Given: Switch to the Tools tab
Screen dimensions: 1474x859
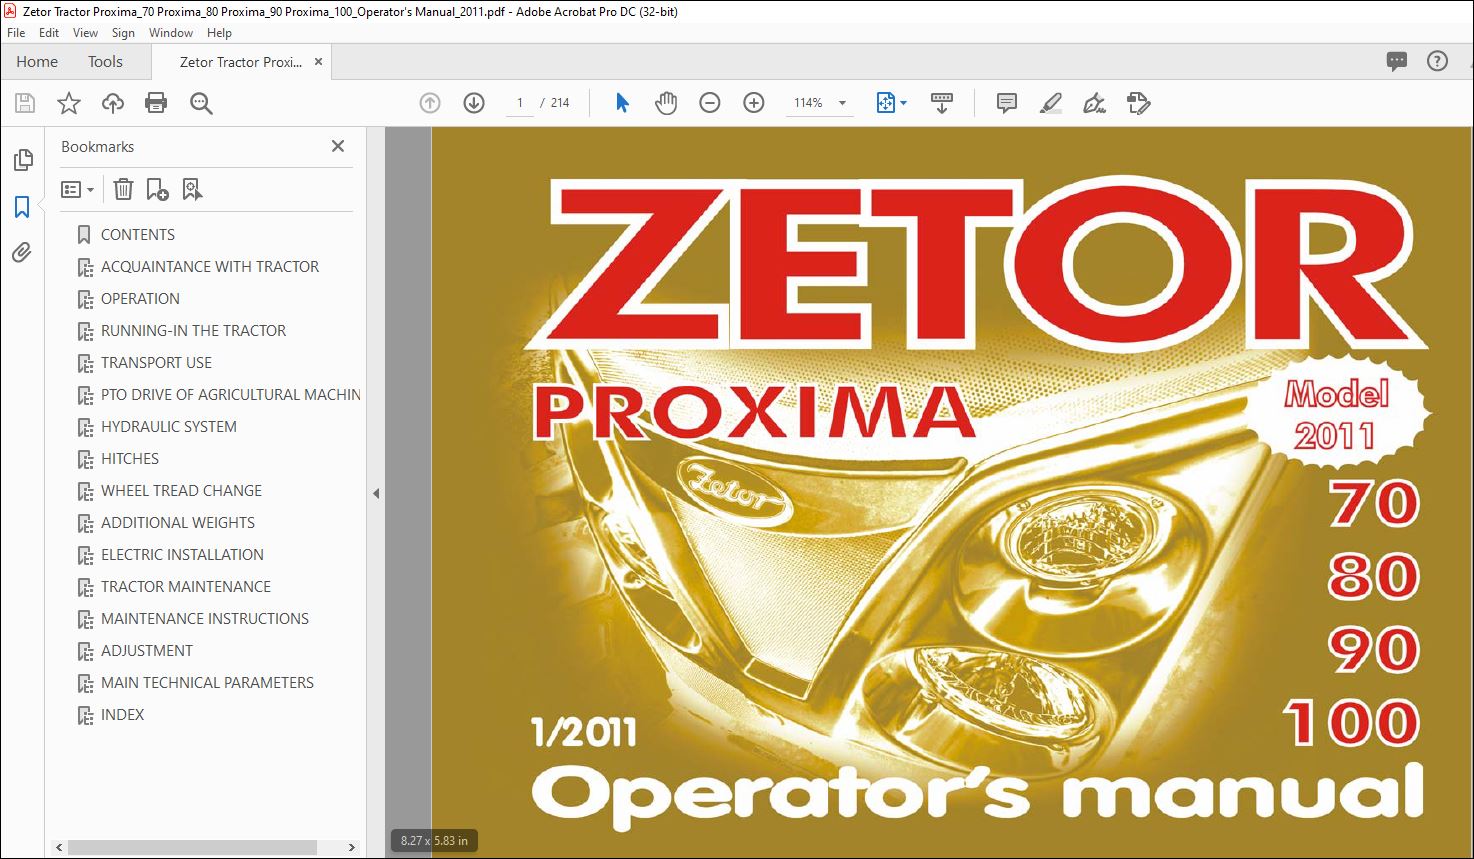Looking at the screenshot, I should coord(105,61).
